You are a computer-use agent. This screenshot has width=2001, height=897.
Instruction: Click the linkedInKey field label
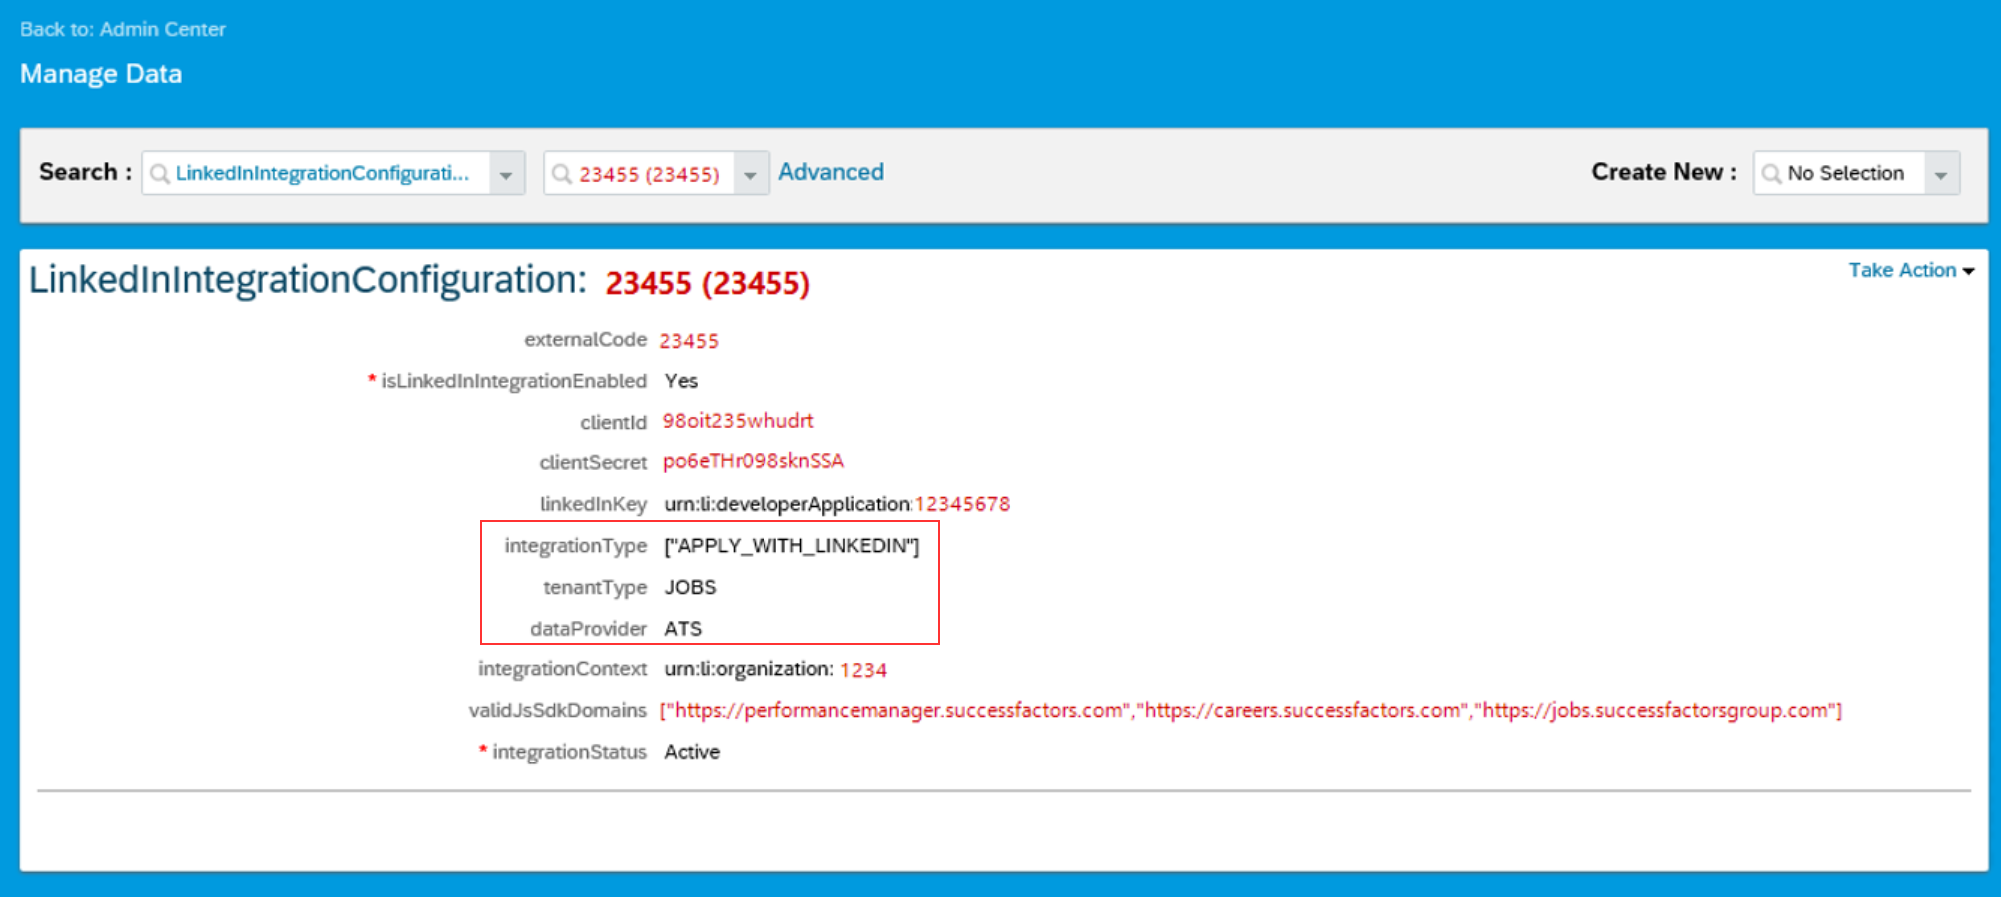593,504
